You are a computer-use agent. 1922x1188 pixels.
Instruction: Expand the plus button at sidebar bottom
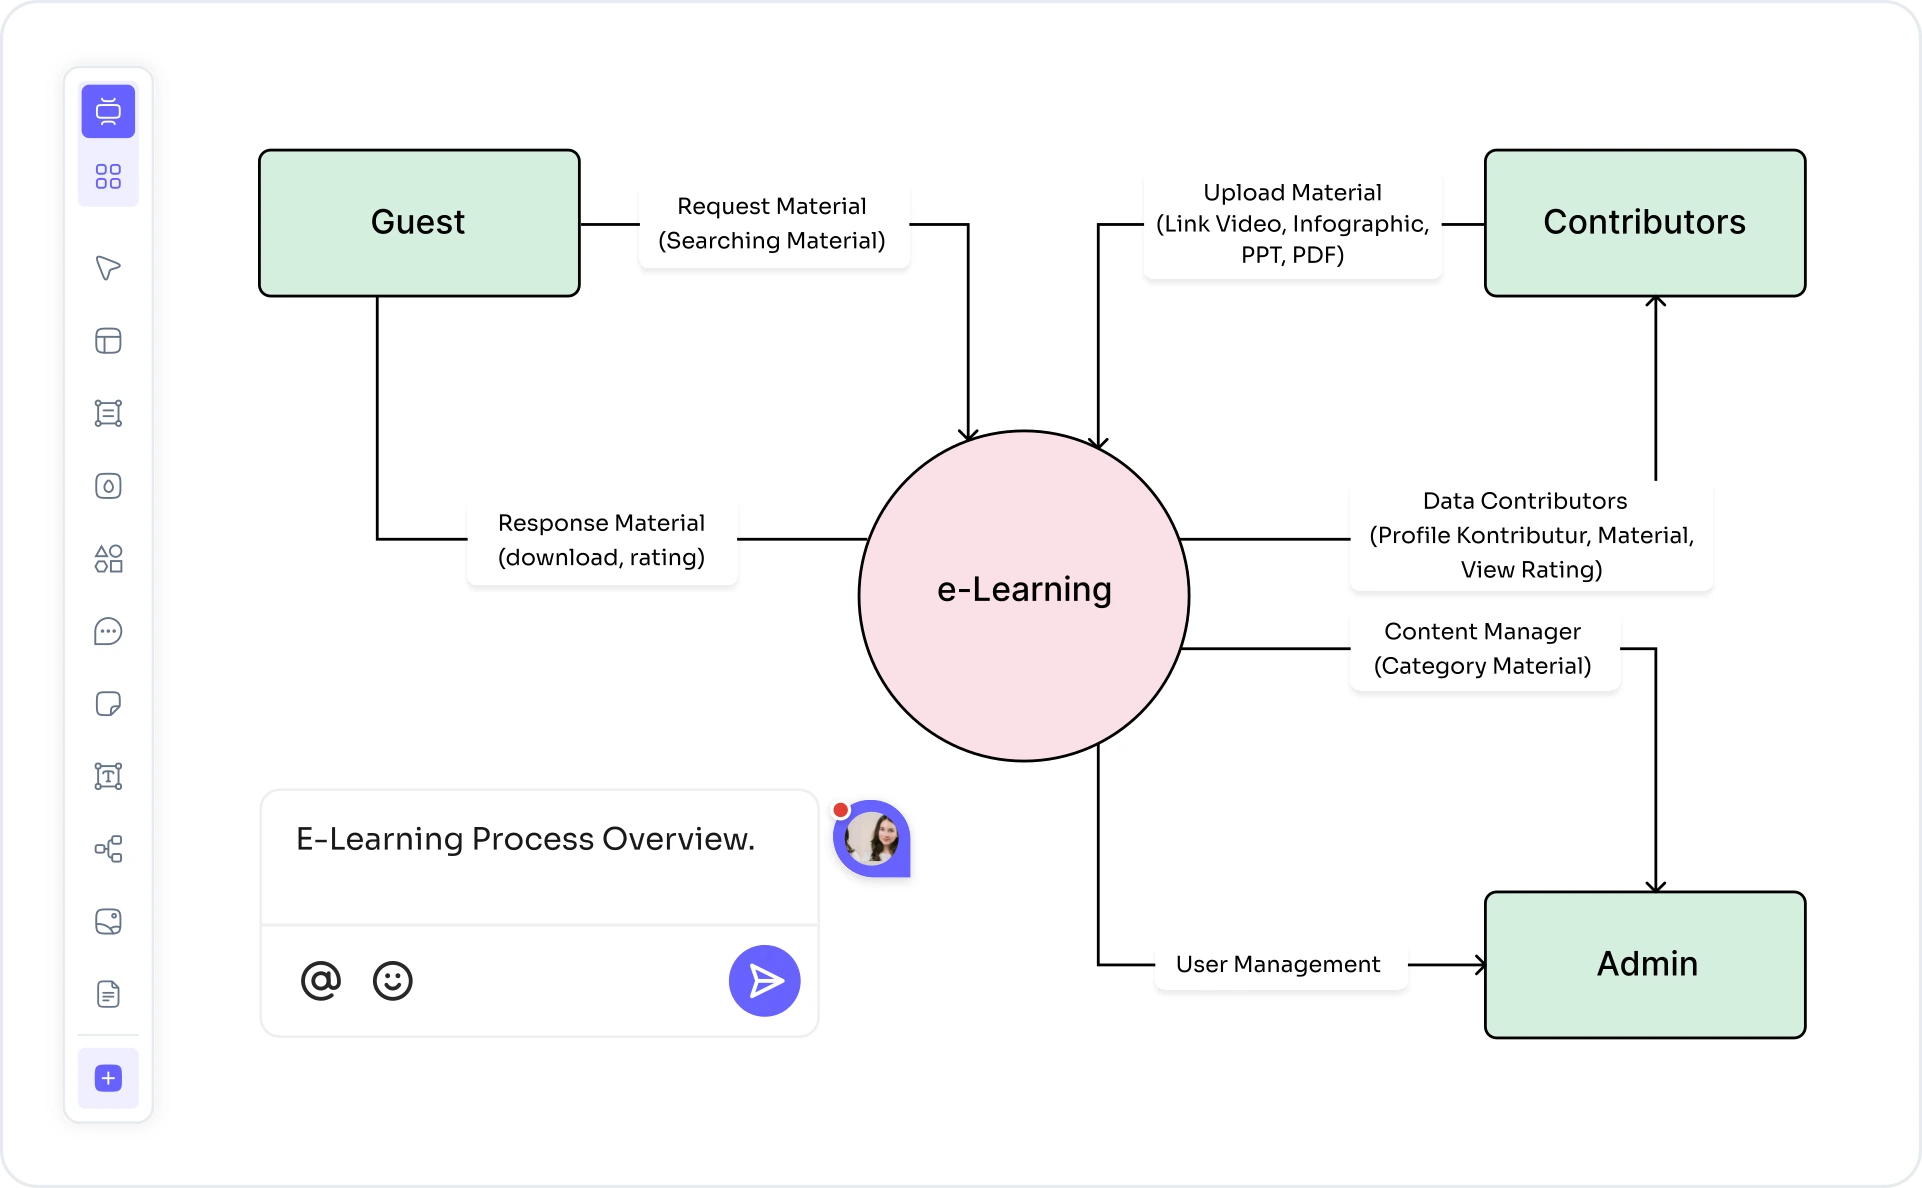[x=108, y=1078]
